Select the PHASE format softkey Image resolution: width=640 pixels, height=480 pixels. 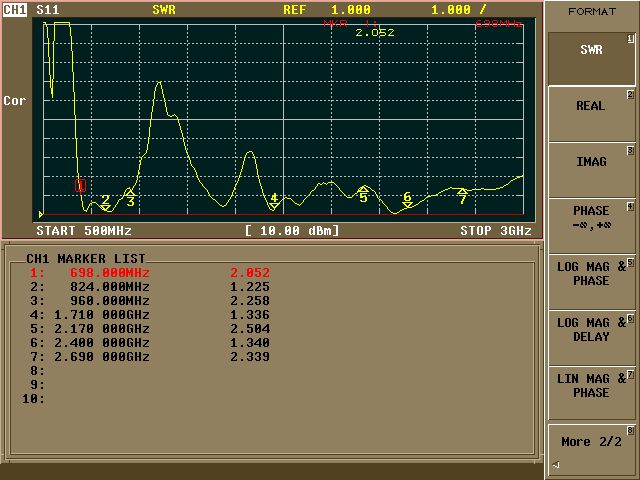[591, 227]
